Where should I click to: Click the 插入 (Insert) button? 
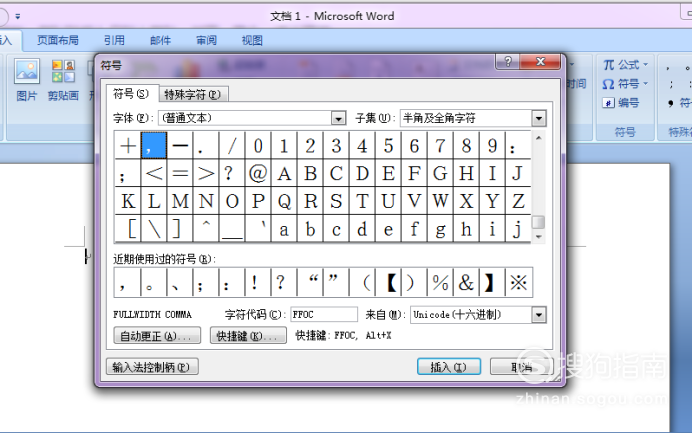click(448, 367)
